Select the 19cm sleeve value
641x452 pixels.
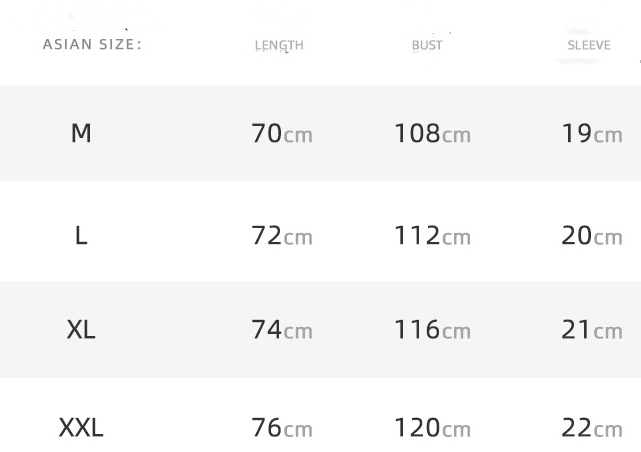[592, 133]
